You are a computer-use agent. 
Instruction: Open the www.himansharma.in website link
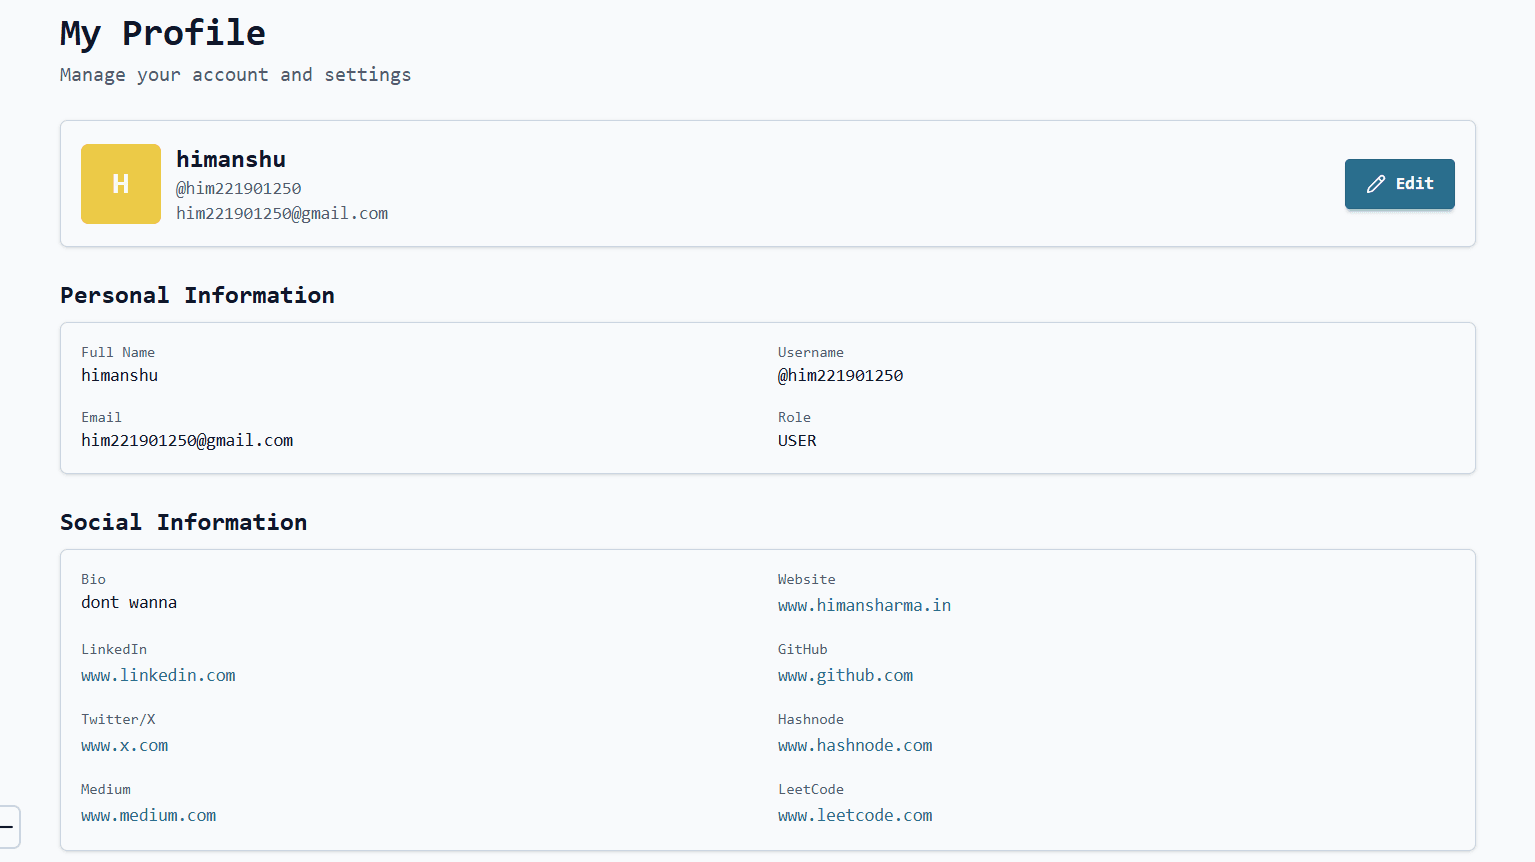coord(864,605)
